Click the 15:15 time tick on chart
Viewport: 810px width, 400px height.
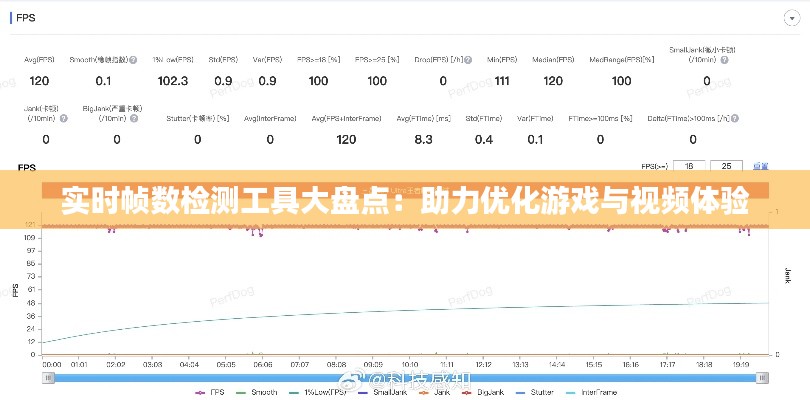pyautogui.click(x=594, y=364)
